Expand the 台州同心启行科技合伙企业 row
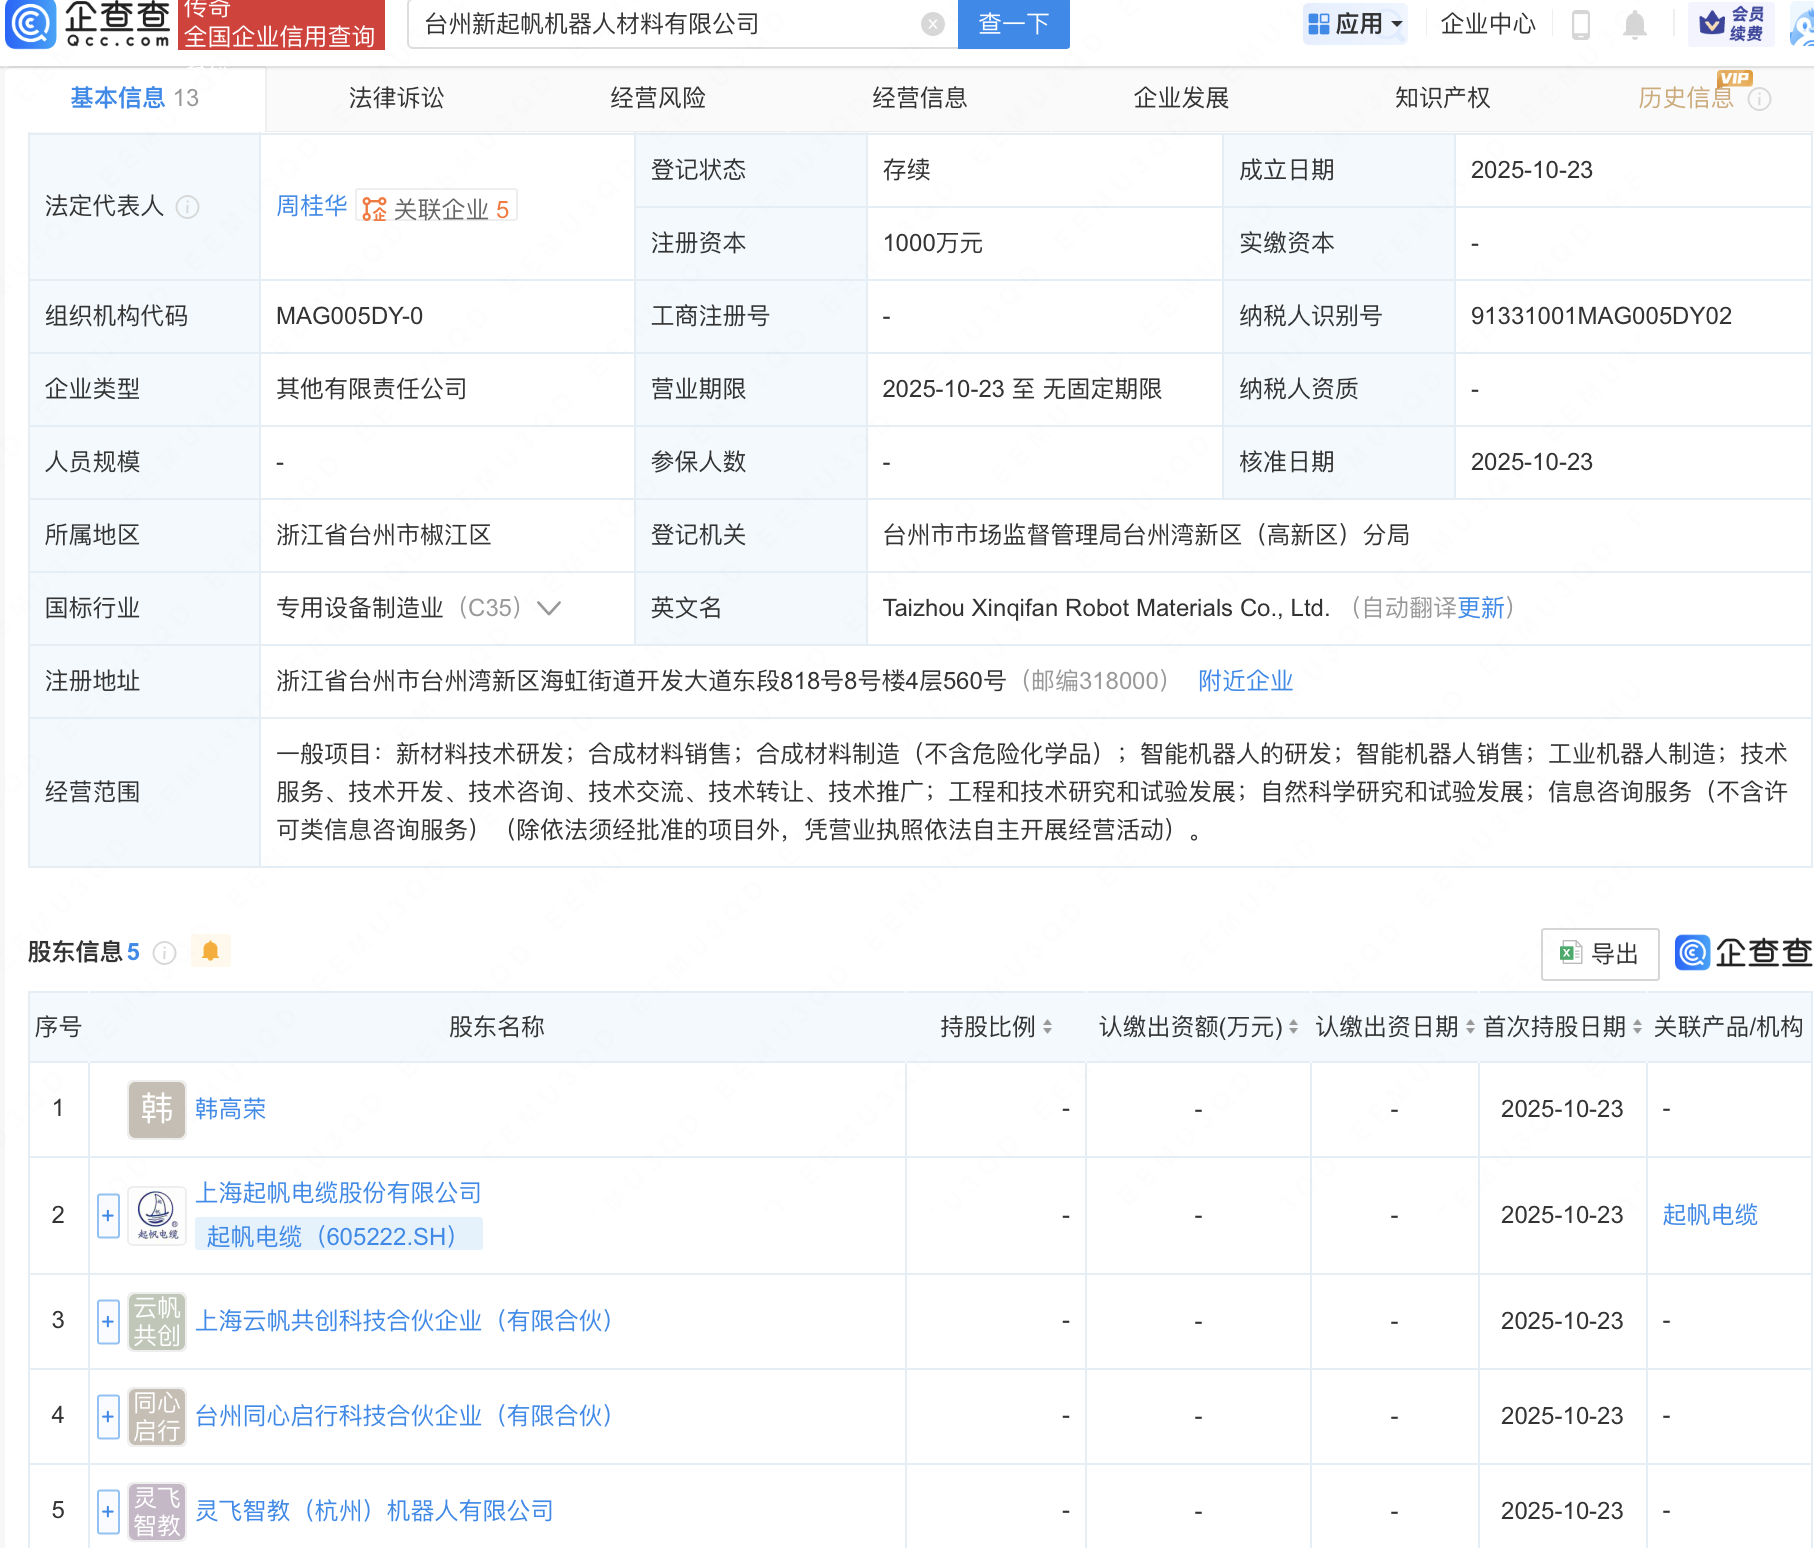Image resolution: width=1814 pixels, height=1548 pixels. pos(108,1416)
